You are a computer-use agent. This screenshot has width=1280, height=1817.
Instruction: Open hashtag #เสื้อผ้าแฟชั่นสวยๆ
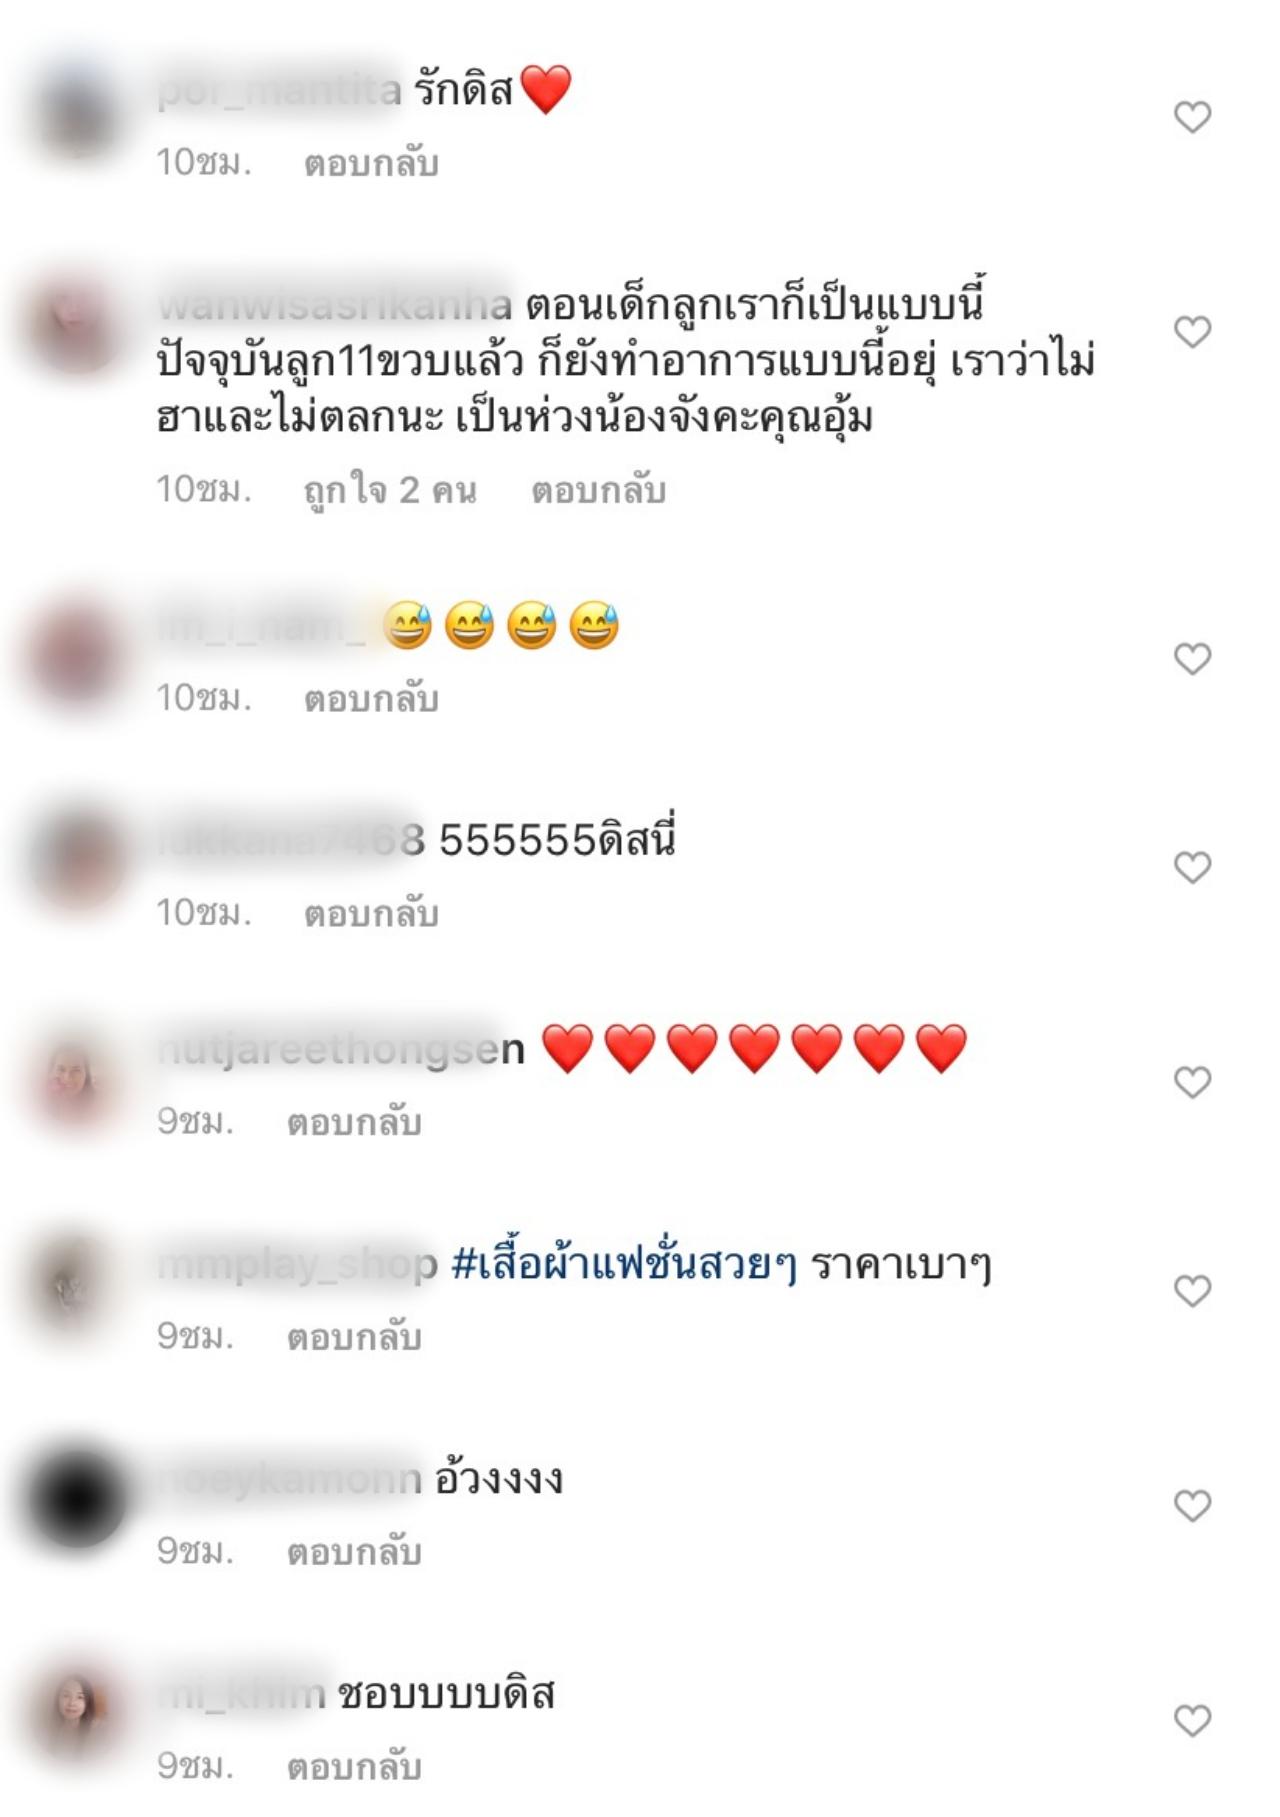(624, 1265)
